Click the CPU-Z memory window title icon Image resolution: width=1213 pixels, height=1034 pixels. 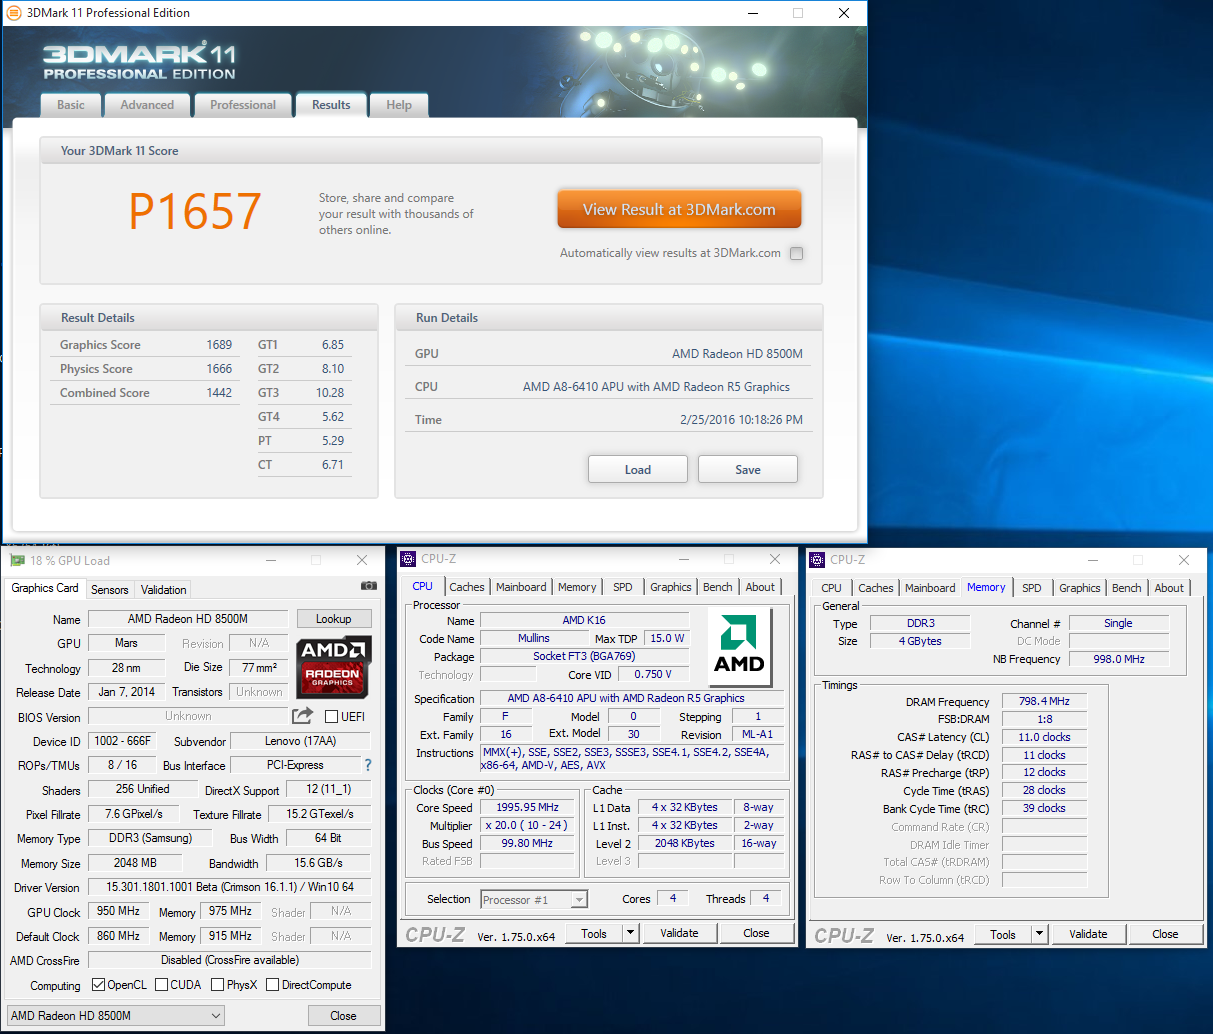817,560
